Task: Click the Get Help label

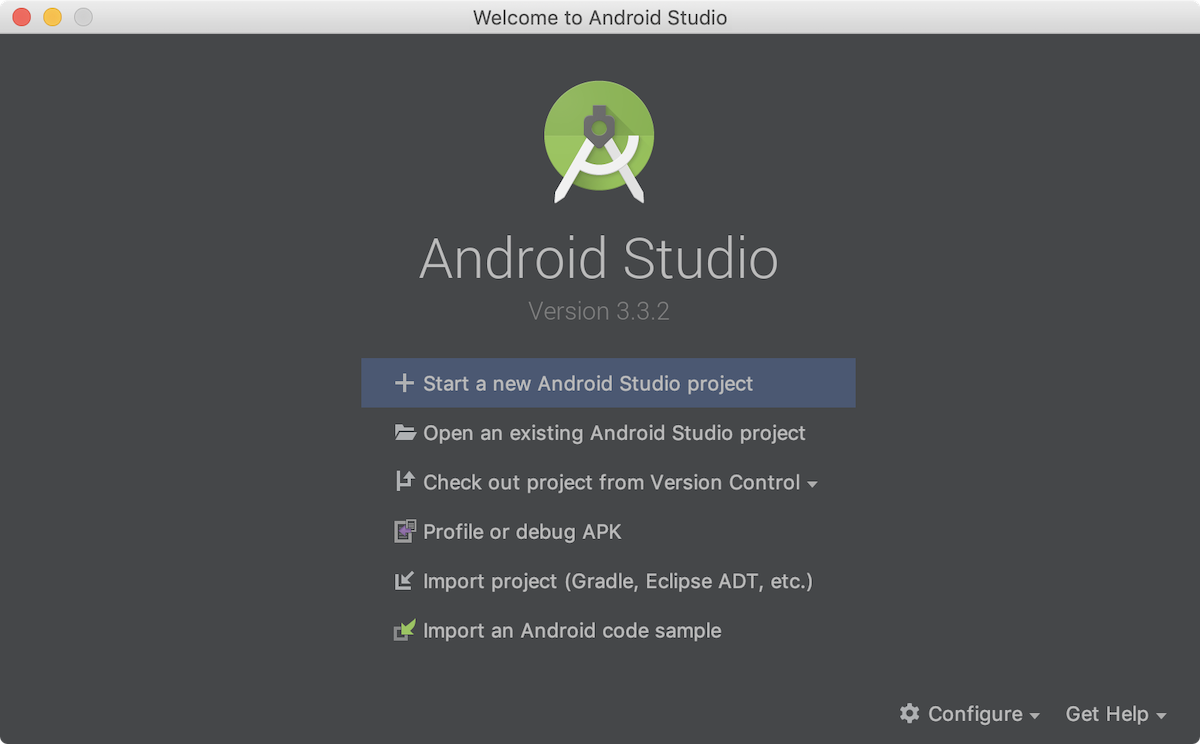Action: click(x=1108, y=714)
